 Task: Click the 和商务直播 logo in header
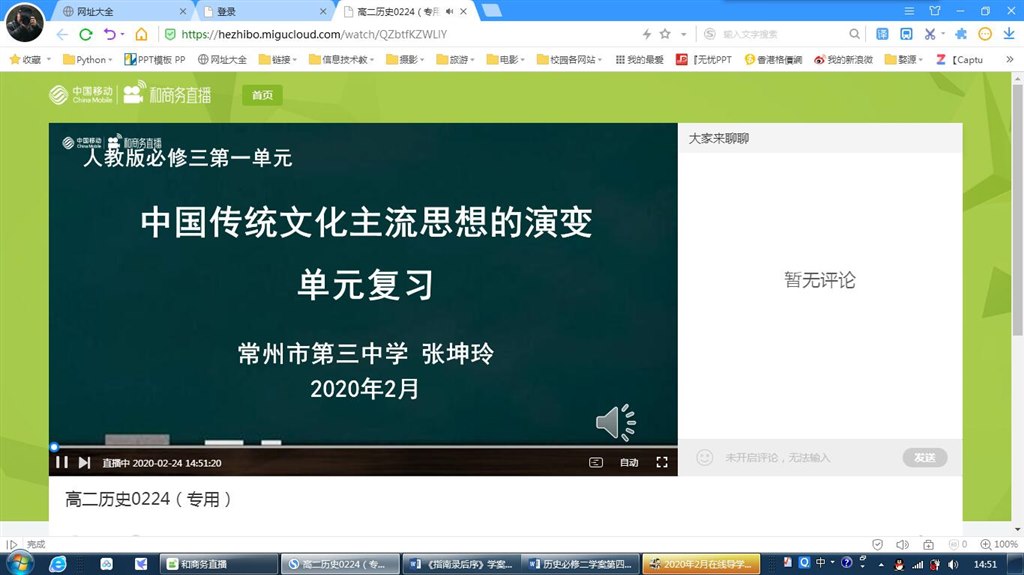tap(167, 93)
